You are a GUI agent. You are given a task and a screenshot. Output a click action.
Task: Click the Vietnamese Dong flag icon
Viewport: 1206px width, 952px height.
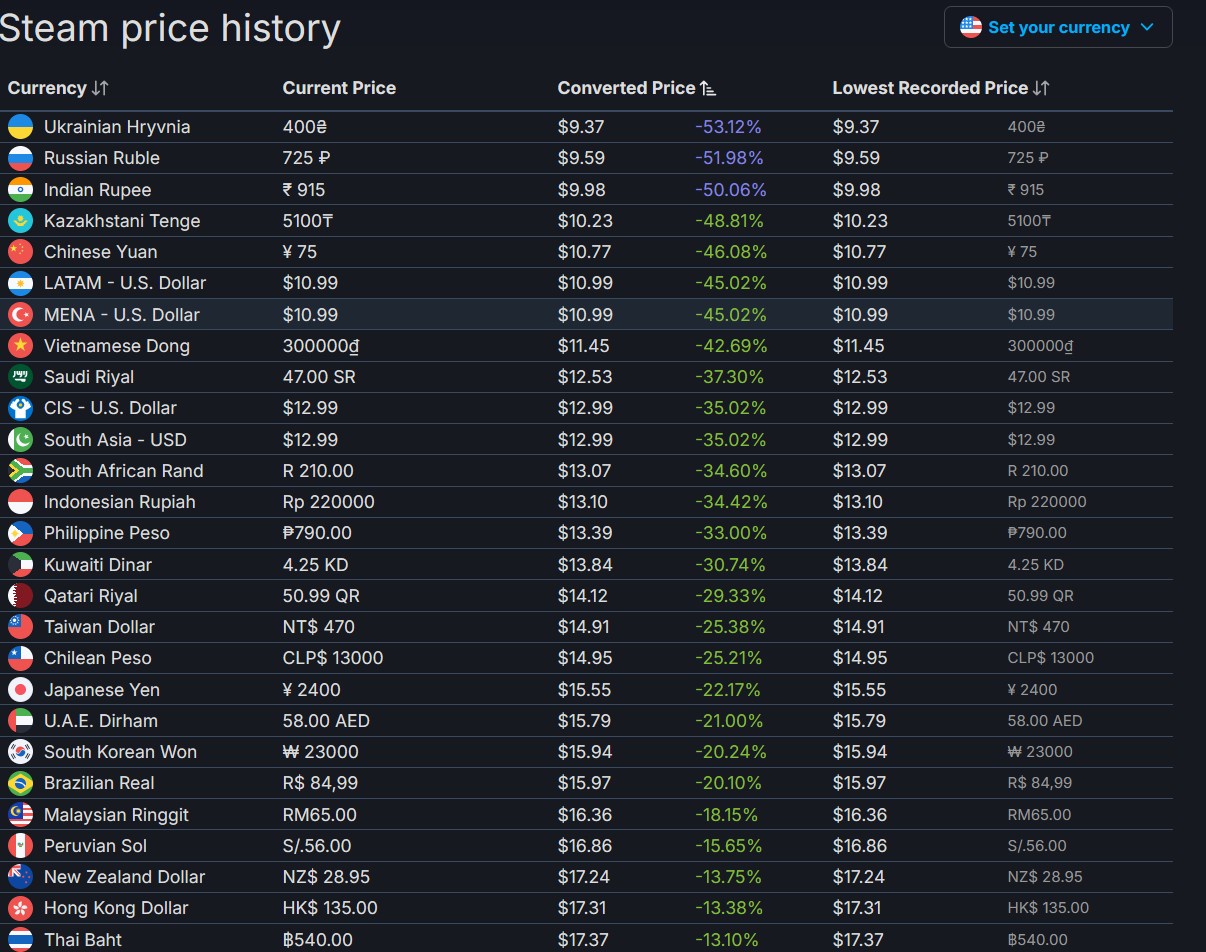pos(20,346)
